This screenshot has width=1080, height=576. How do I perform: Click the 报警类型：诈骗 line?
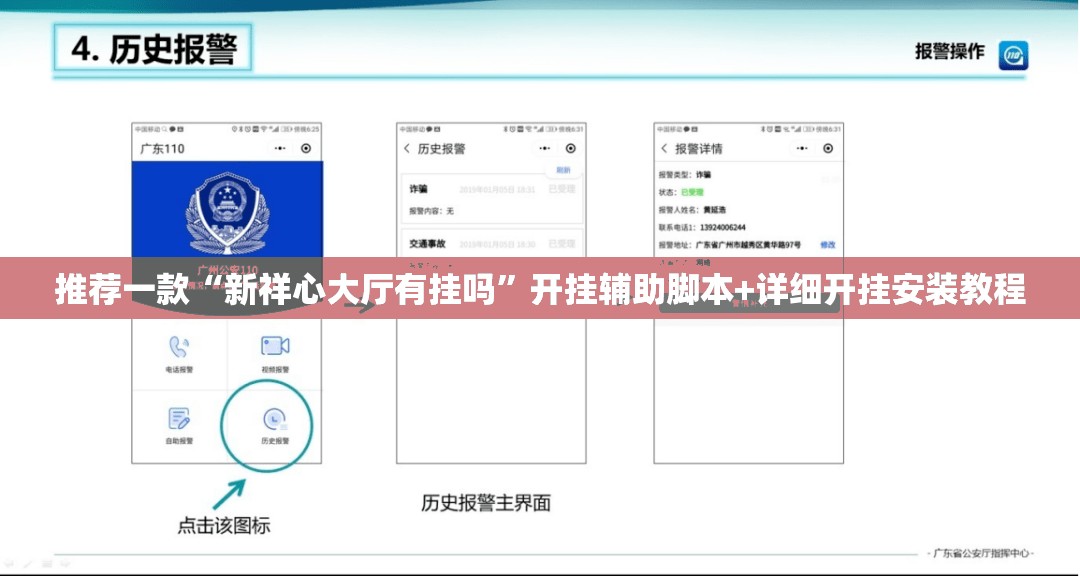(x=684, y=175)
